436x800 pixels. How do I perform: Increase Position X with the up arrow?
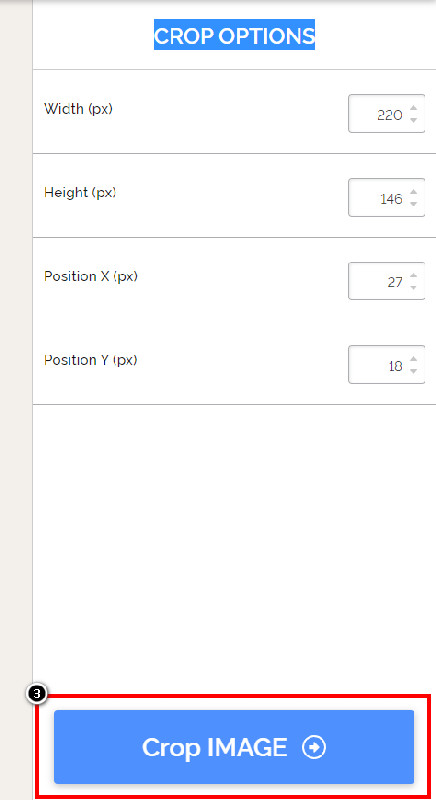click(414, 276)
